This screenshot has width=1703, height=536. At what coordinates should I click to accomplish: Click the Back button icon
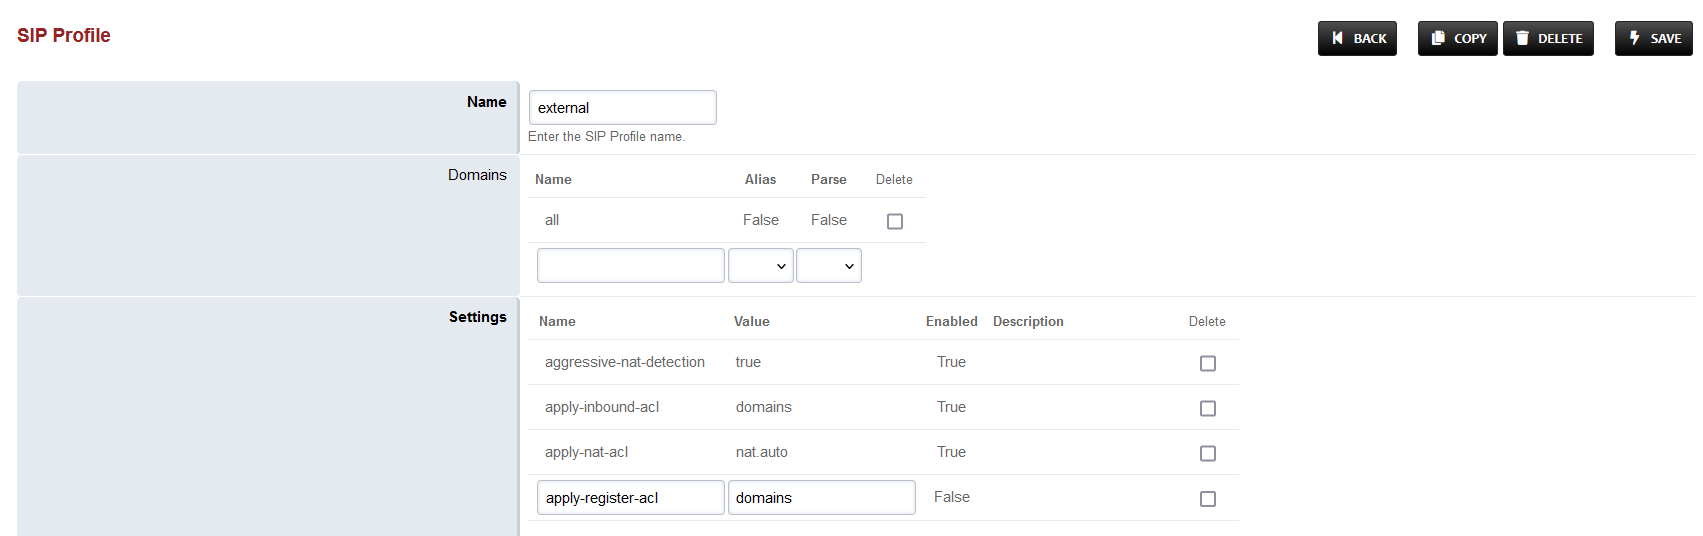click(x=1337, y=39)
